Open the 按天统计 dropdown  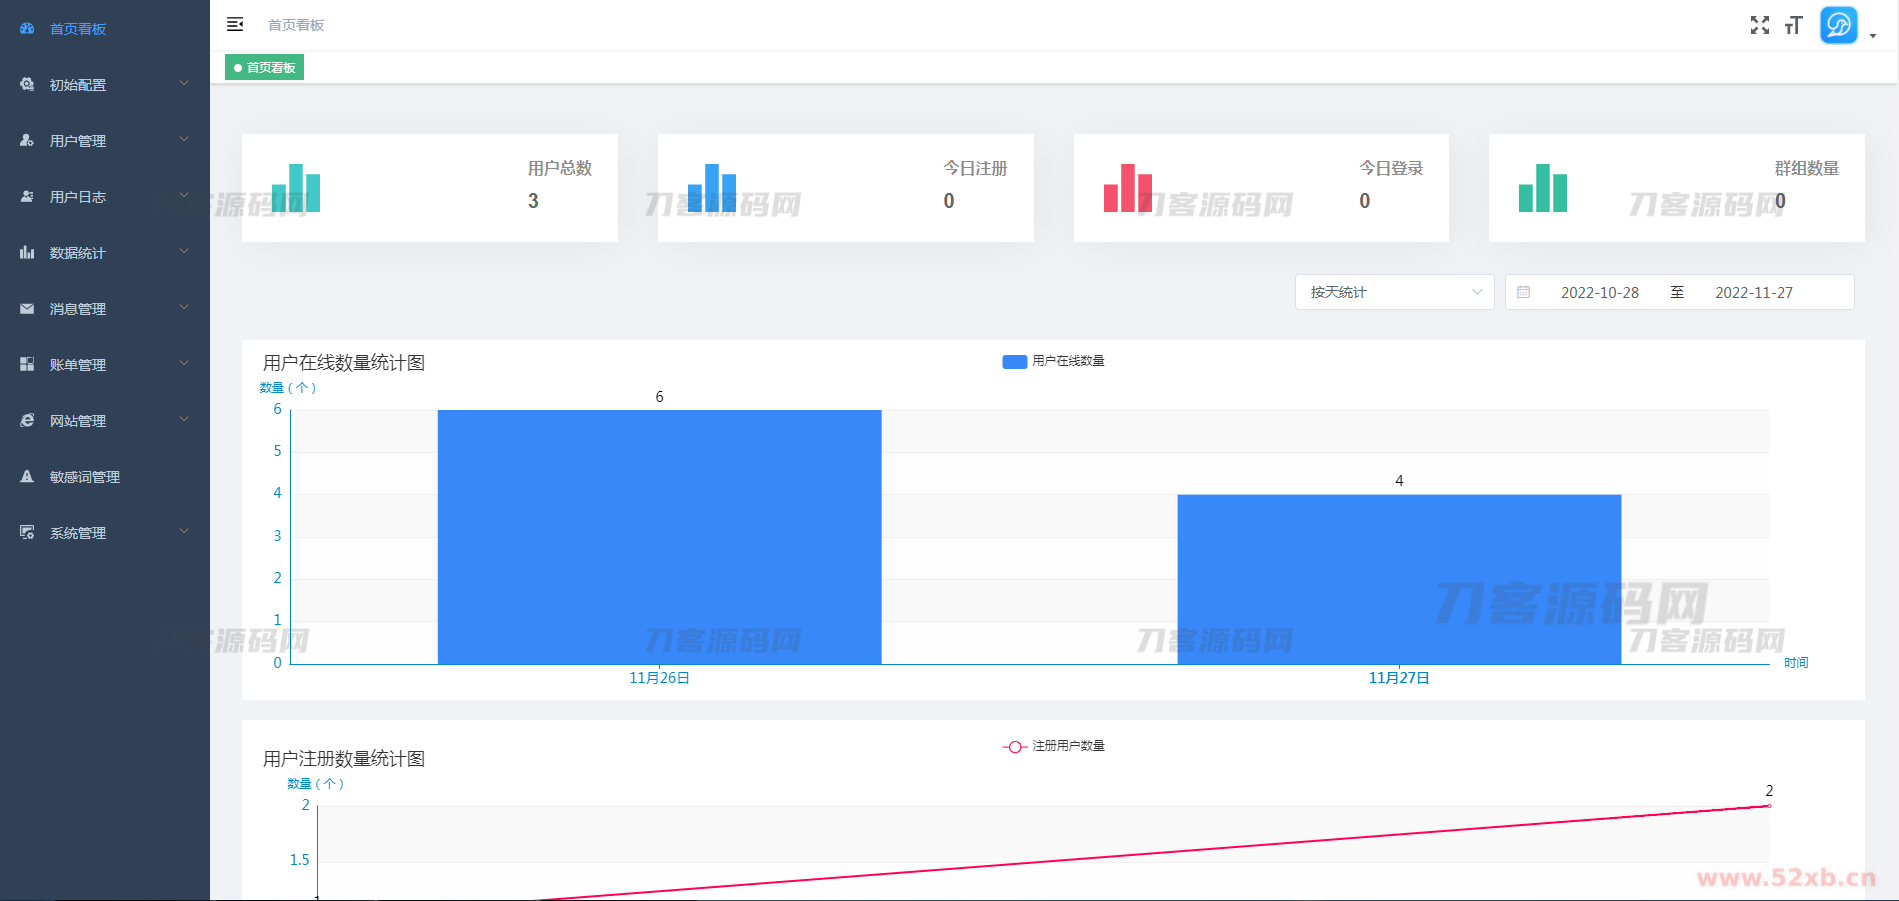[1394, 292]
